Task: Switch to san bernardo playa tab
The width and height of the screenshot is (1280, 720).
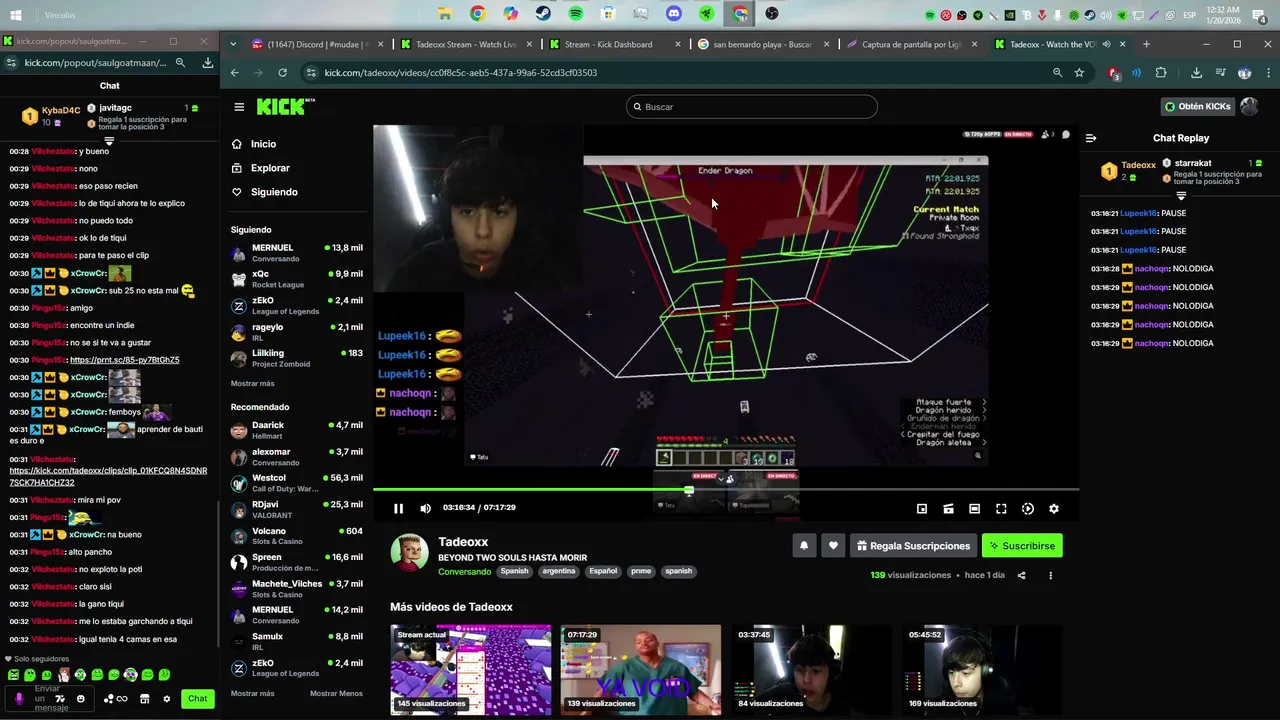Action: 762,44
